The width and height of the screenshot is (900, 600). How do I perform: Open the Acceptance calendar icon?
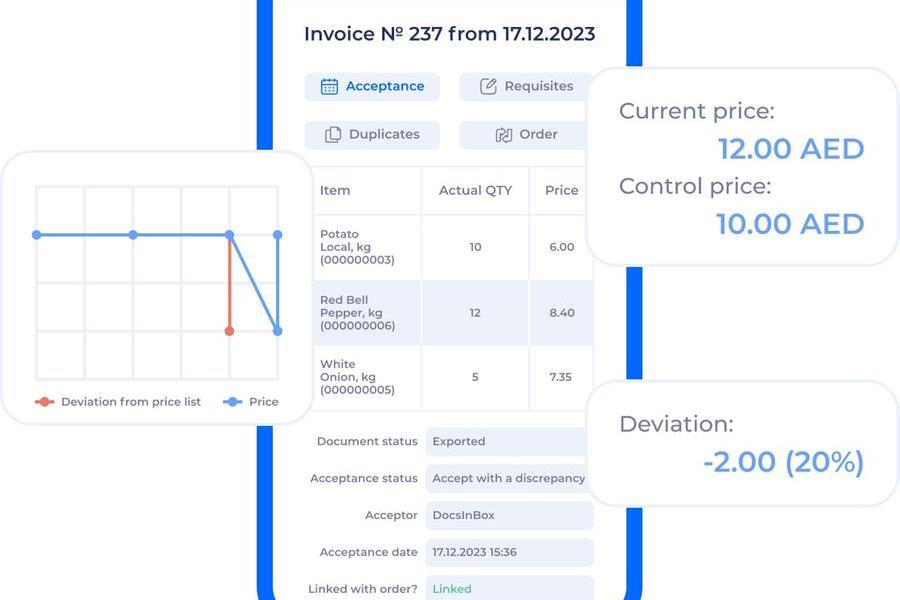pos(330,87)
